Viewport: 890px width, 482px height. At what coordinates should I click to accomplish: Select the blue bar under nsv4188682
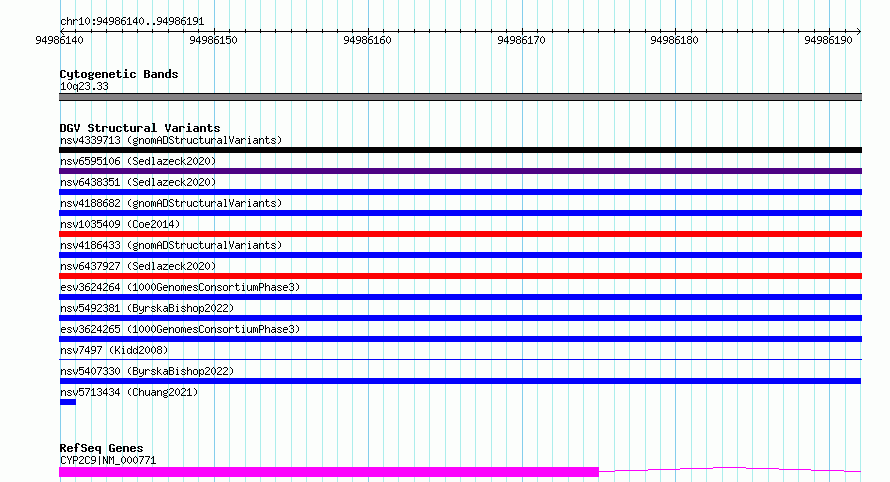click(x=460, y=213)
